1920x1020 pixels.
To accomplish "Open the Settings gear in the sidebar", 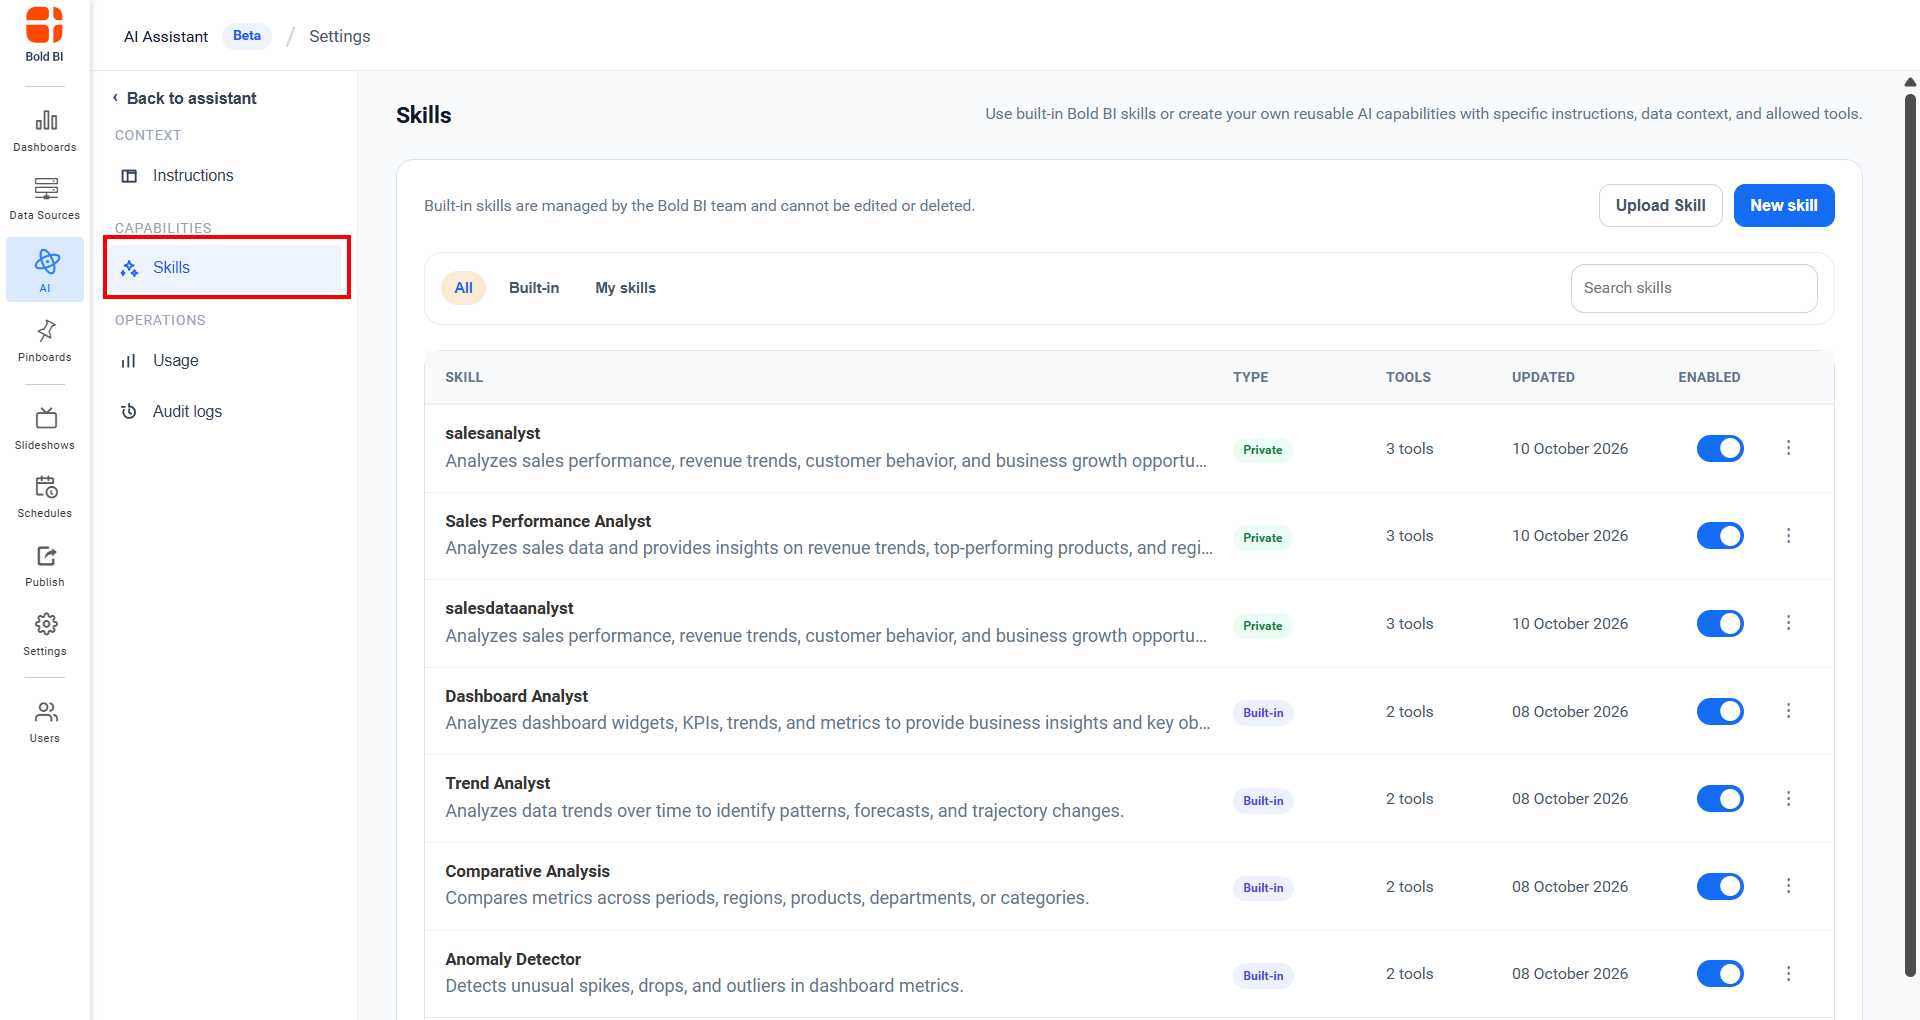I will [45, 635].
